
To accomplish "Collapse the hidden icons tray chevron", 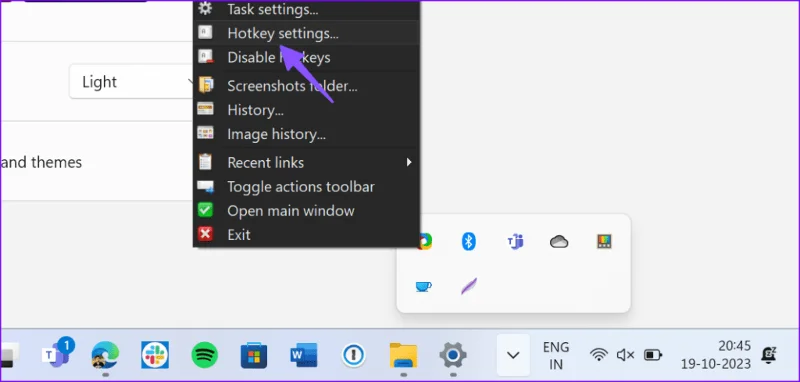I will click(x=513, y=355).
